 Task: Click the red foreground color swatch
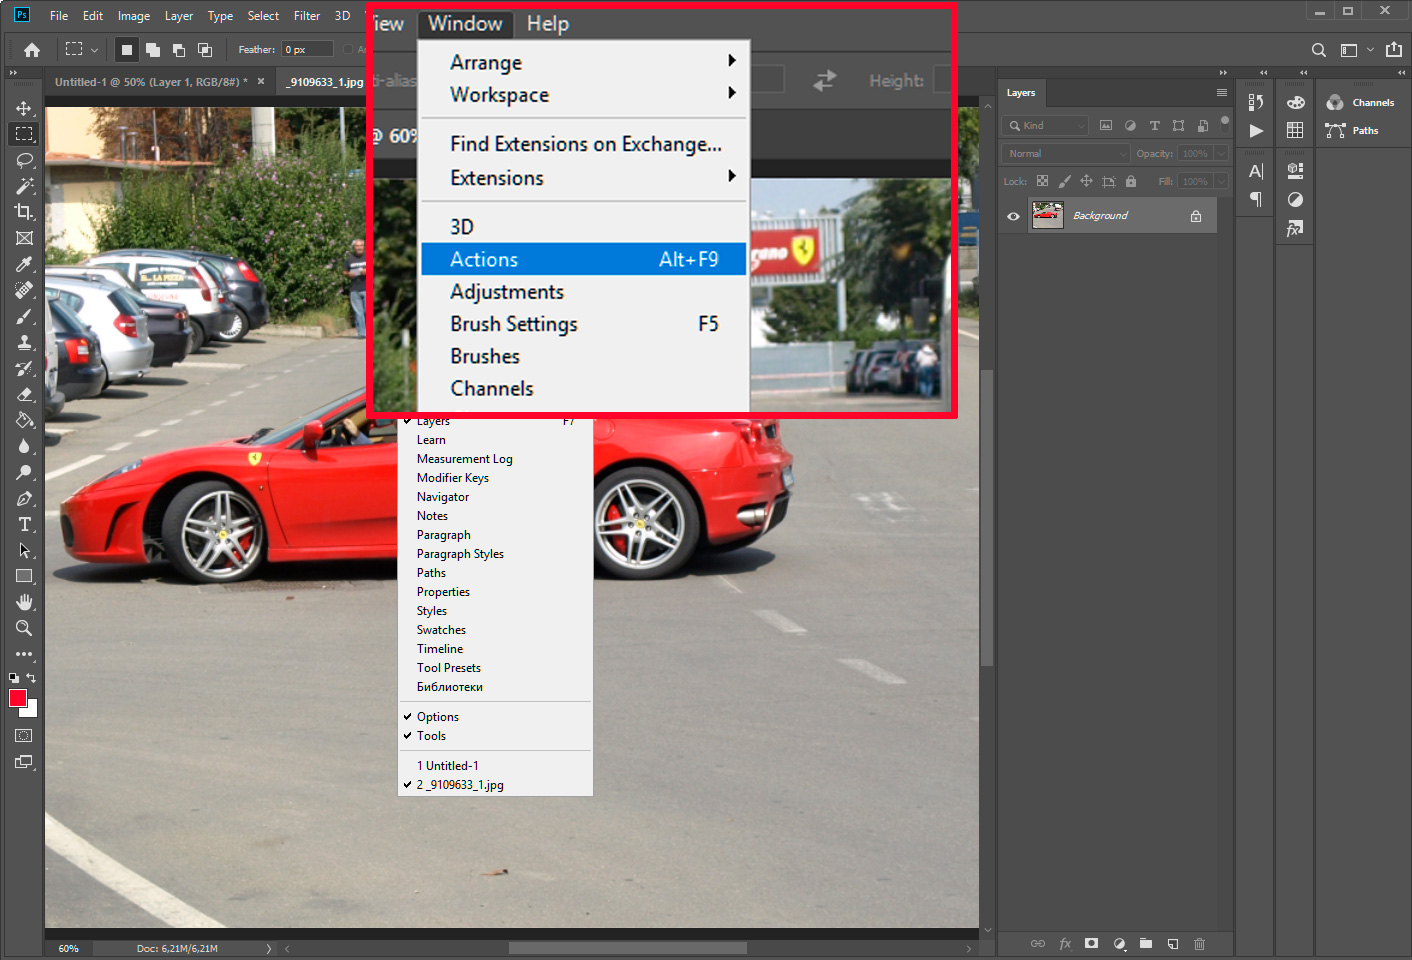point(16,698)
